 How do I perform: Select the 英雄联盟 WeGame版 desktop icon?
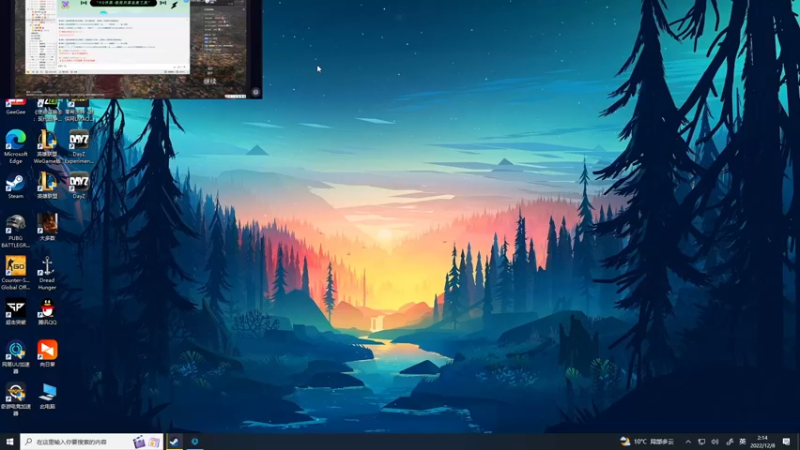pyautogui.click(x=47, y=147)
